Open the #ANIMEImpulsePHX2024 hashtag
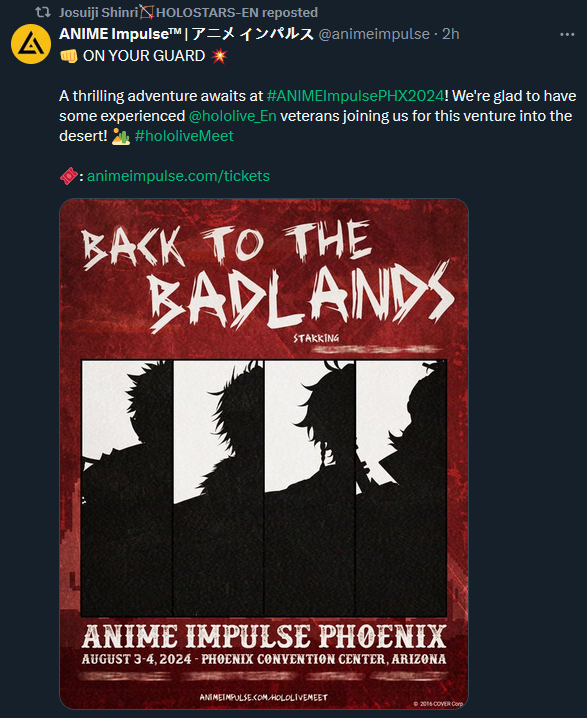Viewport: 587px width, 718px height. tap(355, 96)
